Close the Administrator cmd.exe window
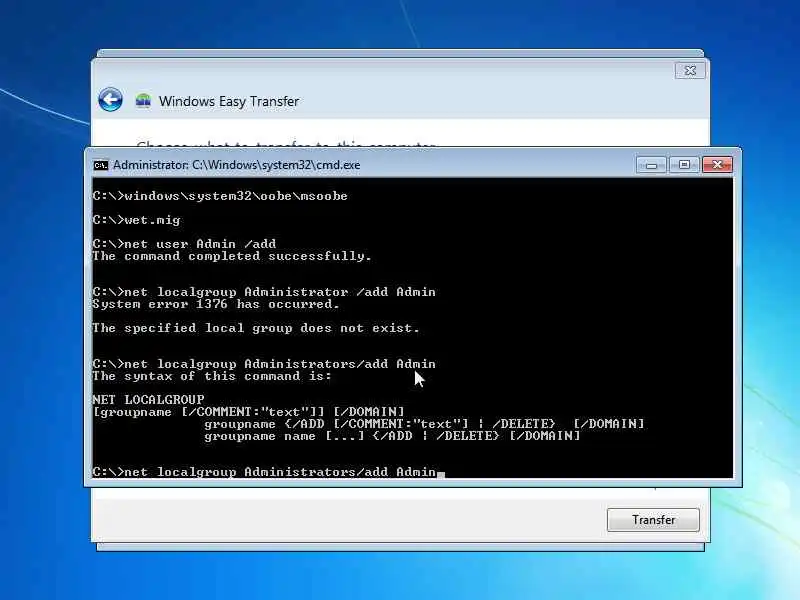Image resolution: width=800 pixels, height=600 pixels. coord(717,165)
